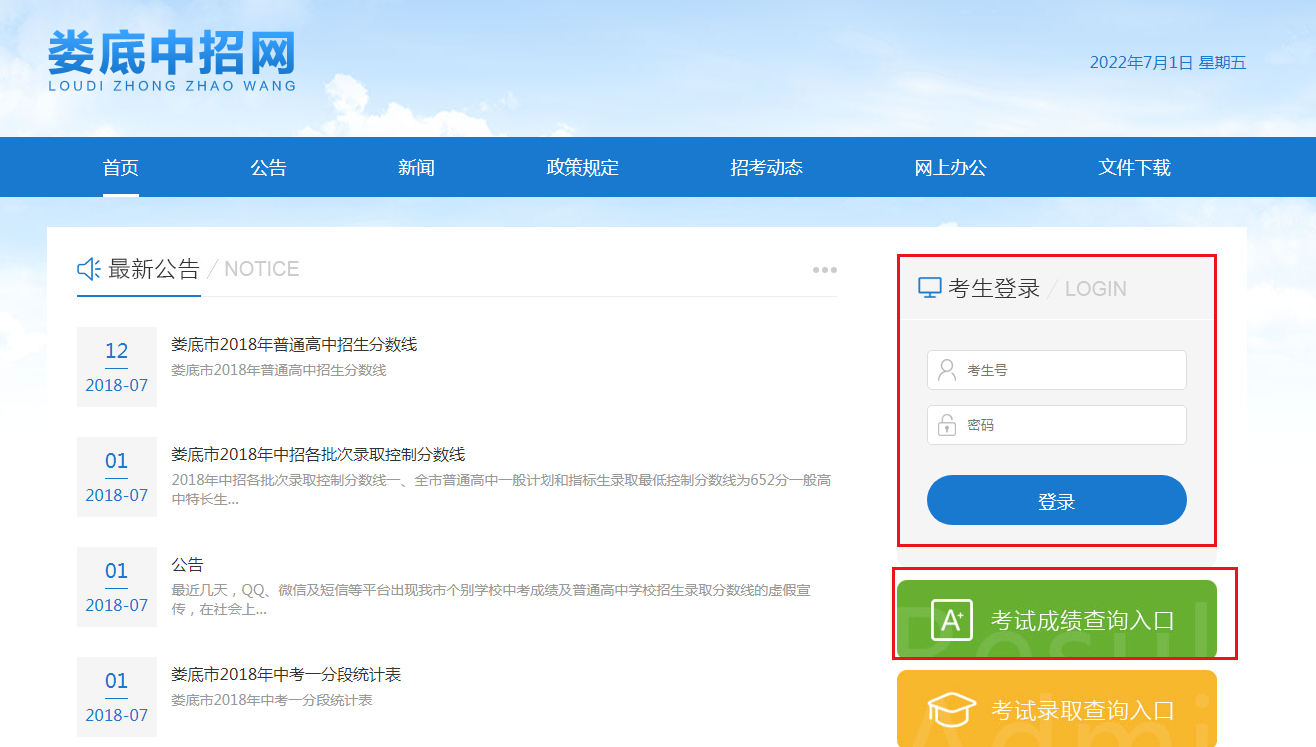
Task: Navigate to 网上办公
Action: click(951, 168)
